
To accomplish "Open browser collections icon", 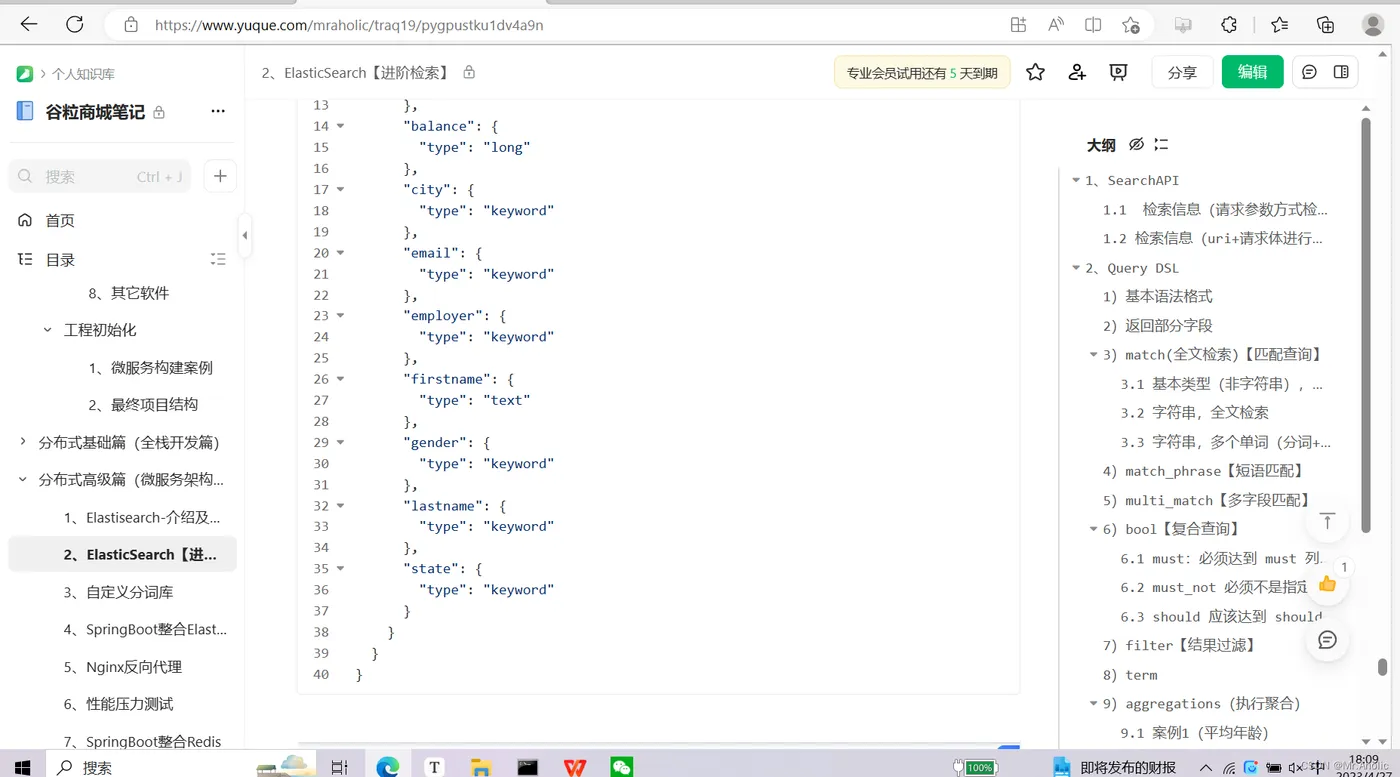I will (x=1326, y=25).
